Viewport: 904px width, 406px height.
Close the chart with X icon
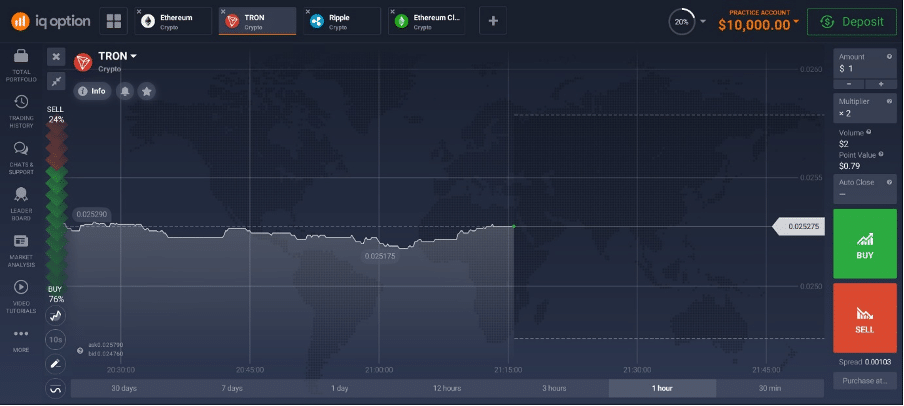click(56, 57)
